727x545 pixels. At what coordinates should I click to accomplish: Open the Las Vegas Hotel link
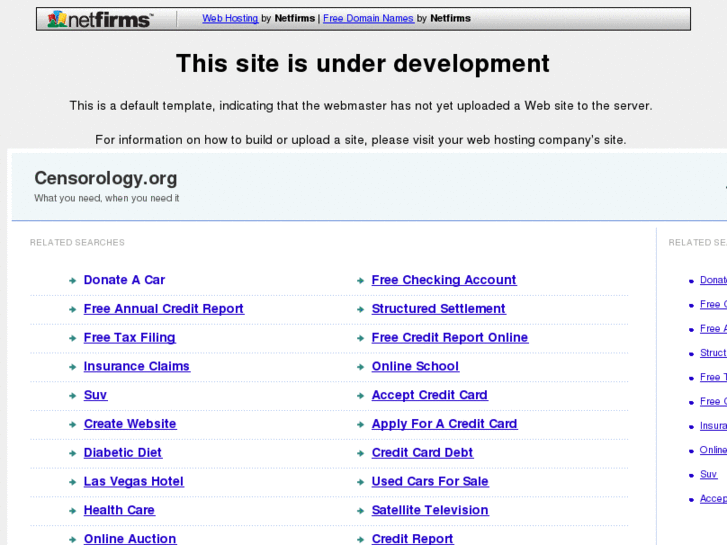pyautogui.click(x=134, y=481)
